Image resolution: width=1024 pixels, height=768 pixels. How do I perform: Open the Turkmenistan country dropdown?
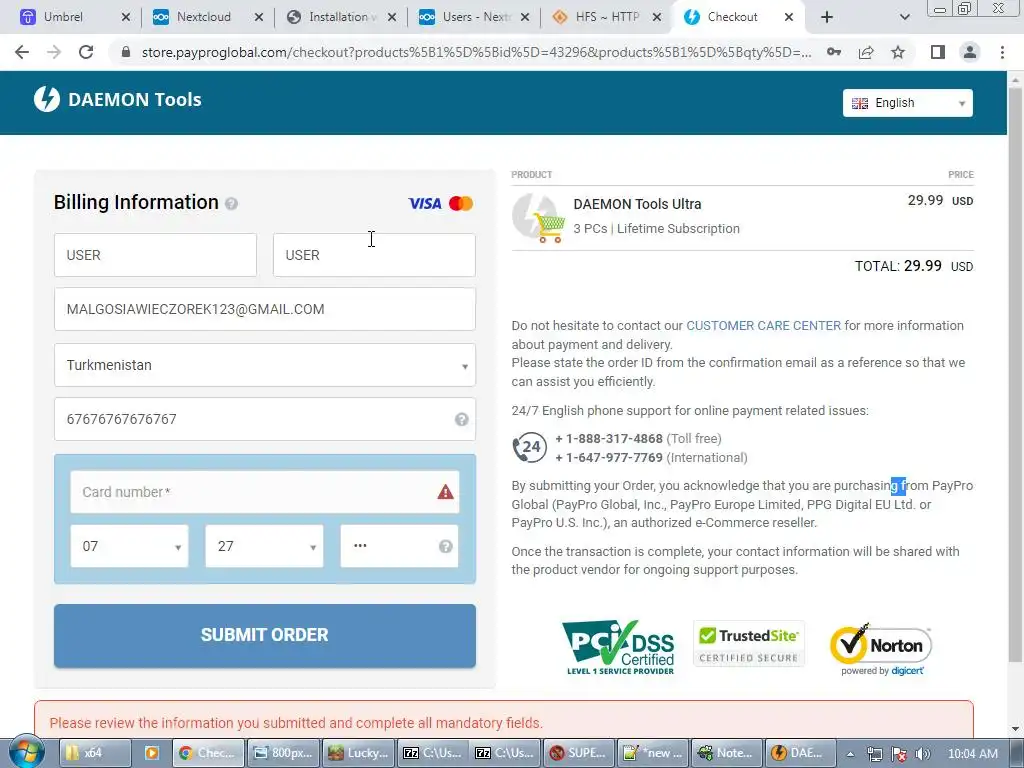pos(264,365)
